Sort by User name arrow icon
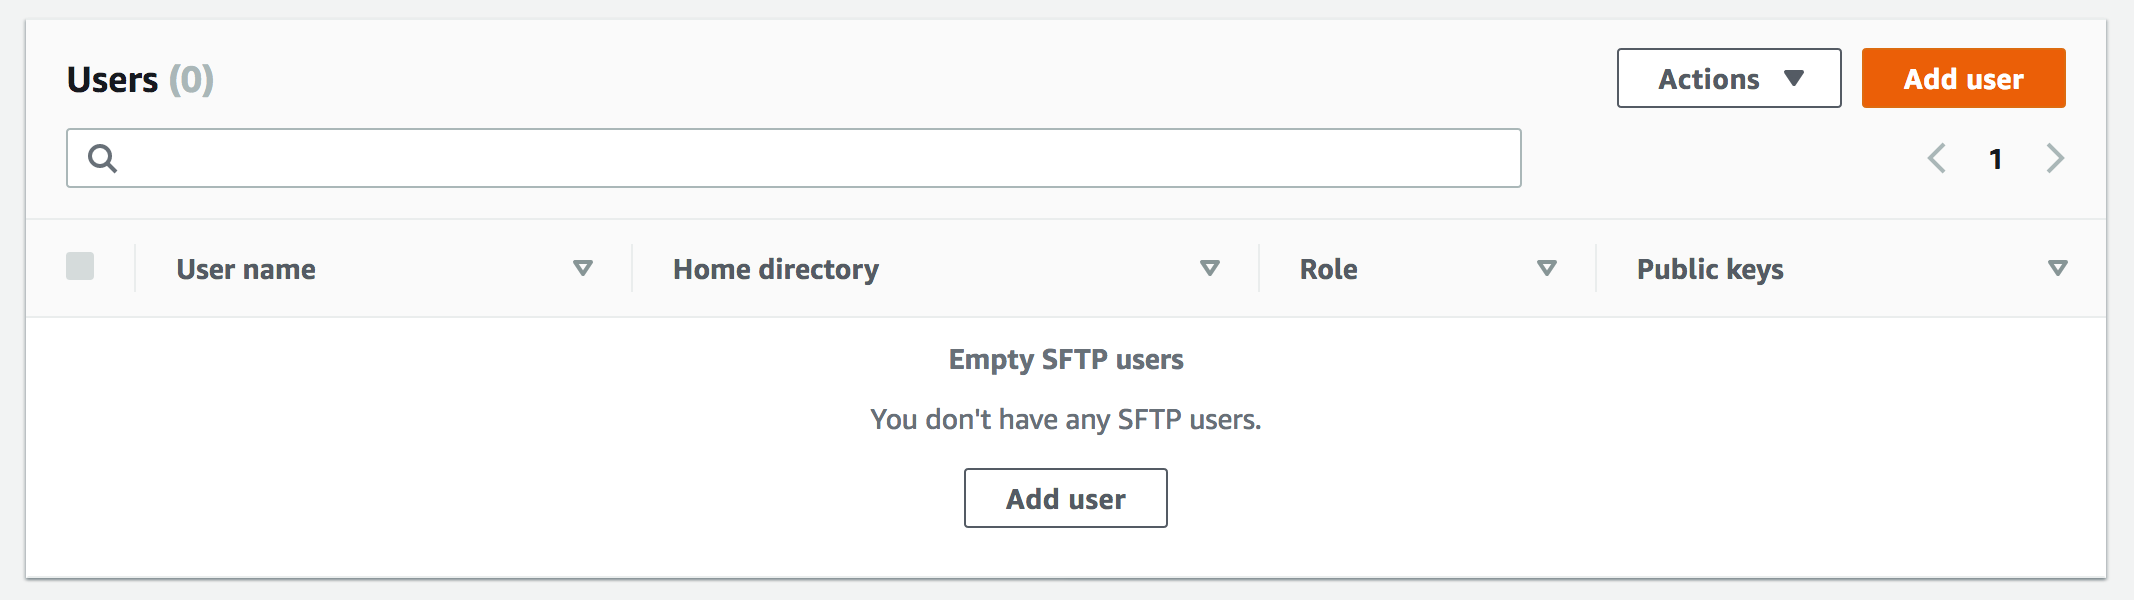The image size is (2134, 600). pyautogui.click(x=583, y=268)
